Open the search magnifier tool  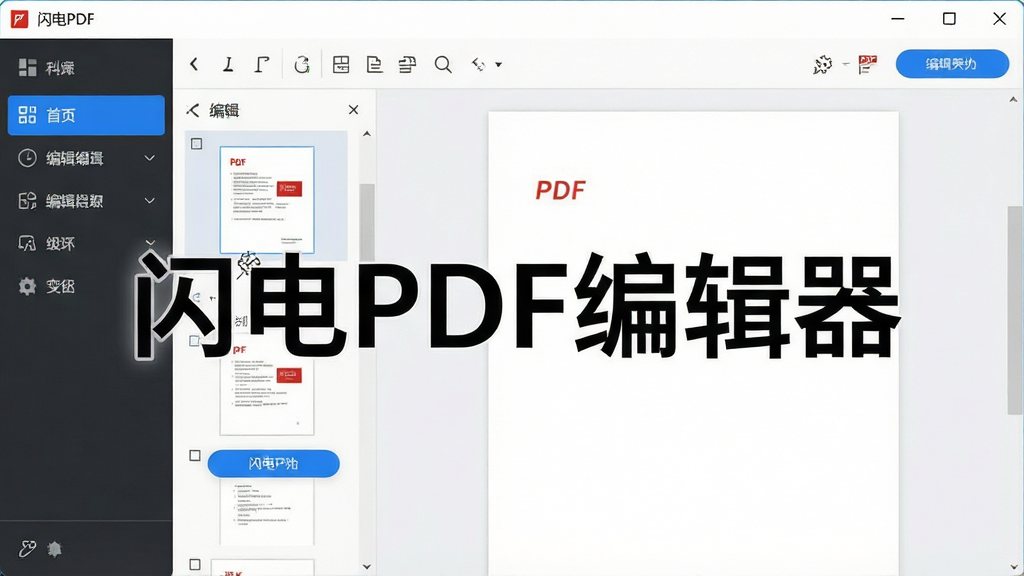[x=443, y=64]
